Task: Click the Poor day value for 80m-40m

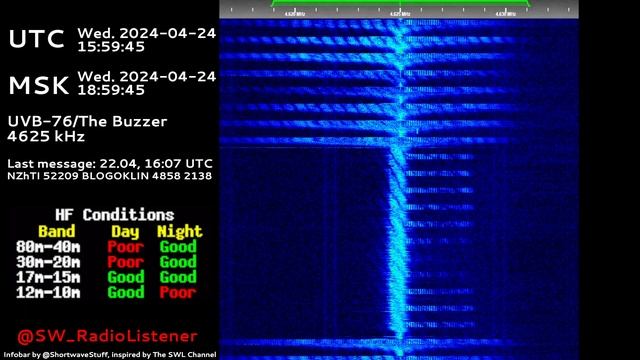Action: click(126, 247)
